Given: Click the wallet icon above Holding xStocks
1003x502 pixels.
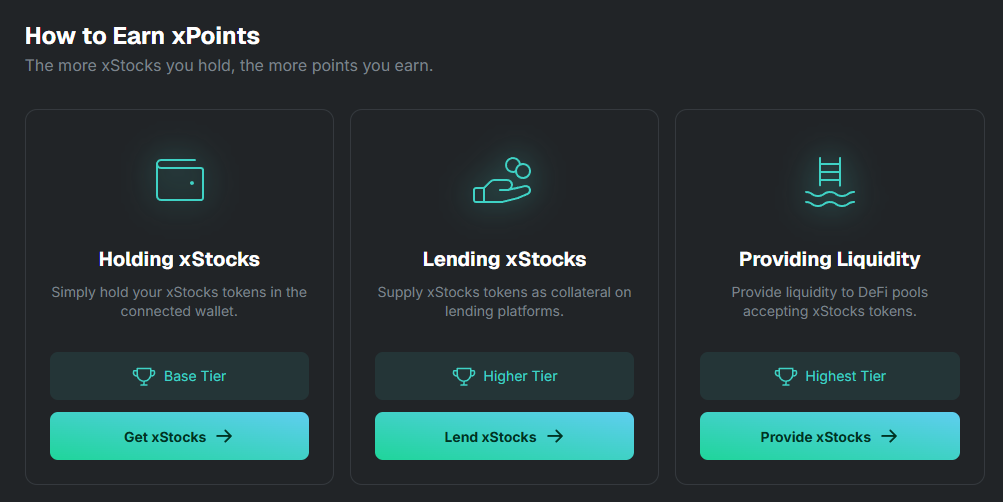Looking at the screenshot, I should (x=180, y=180).
